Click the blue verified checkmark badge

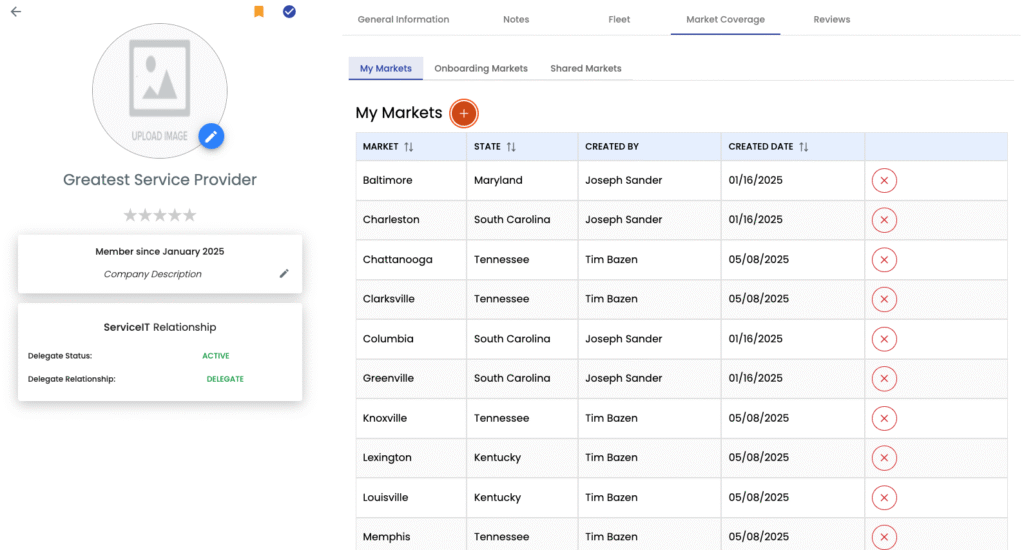289,12
